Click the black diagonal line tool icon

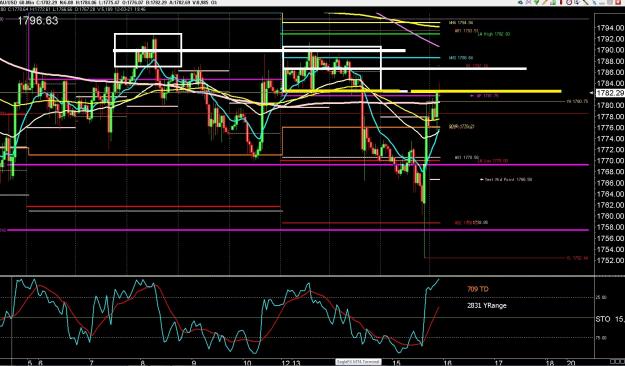(x=586, y=2)
